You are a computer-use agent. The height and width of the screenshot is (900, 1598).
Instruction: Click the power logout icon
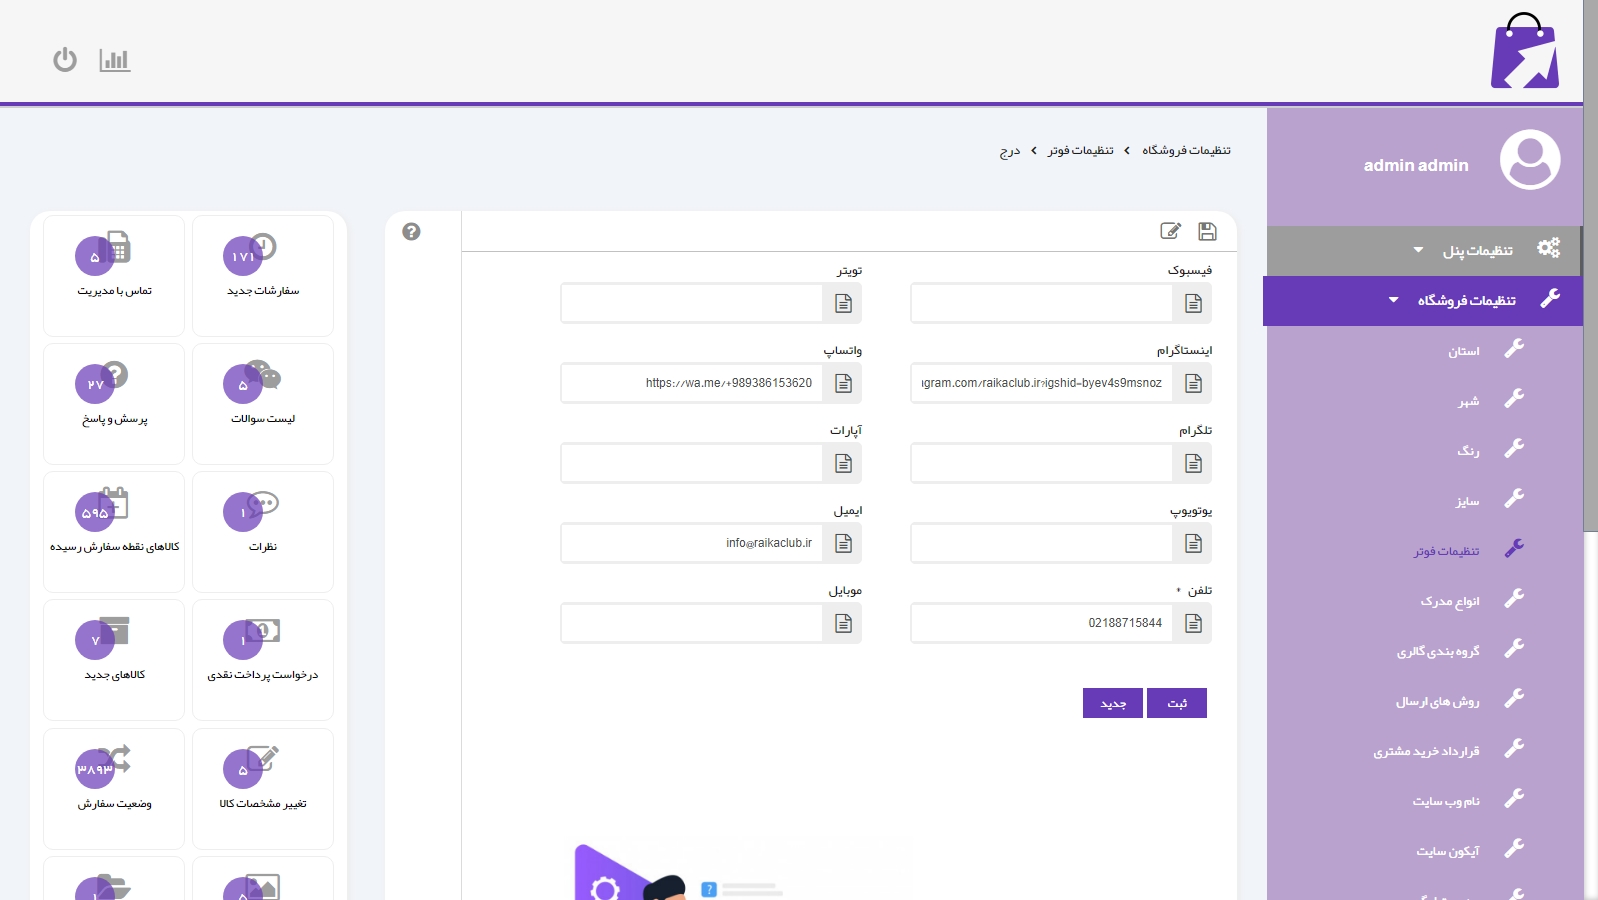[x=65, y=60]
